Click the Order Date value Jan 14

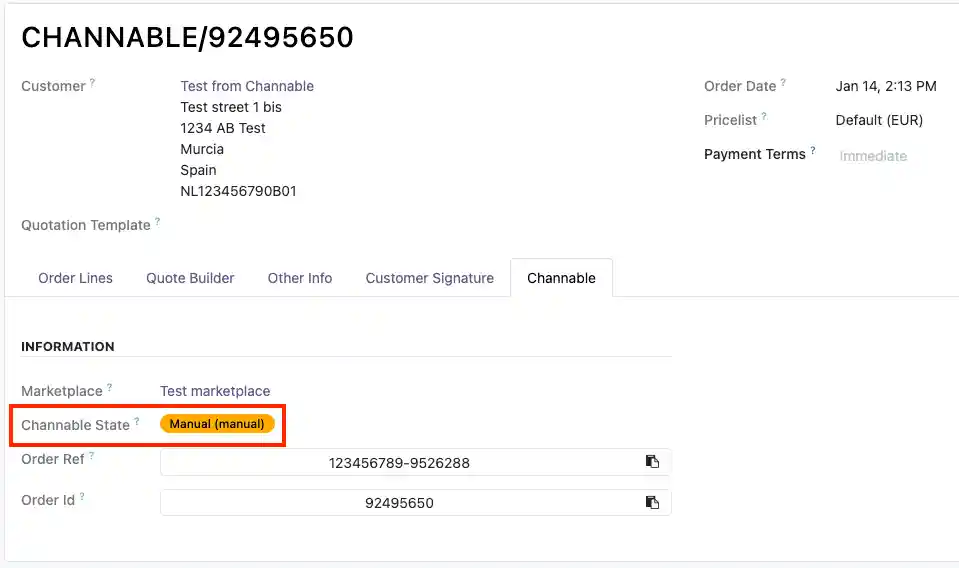[x=885, y=86]
